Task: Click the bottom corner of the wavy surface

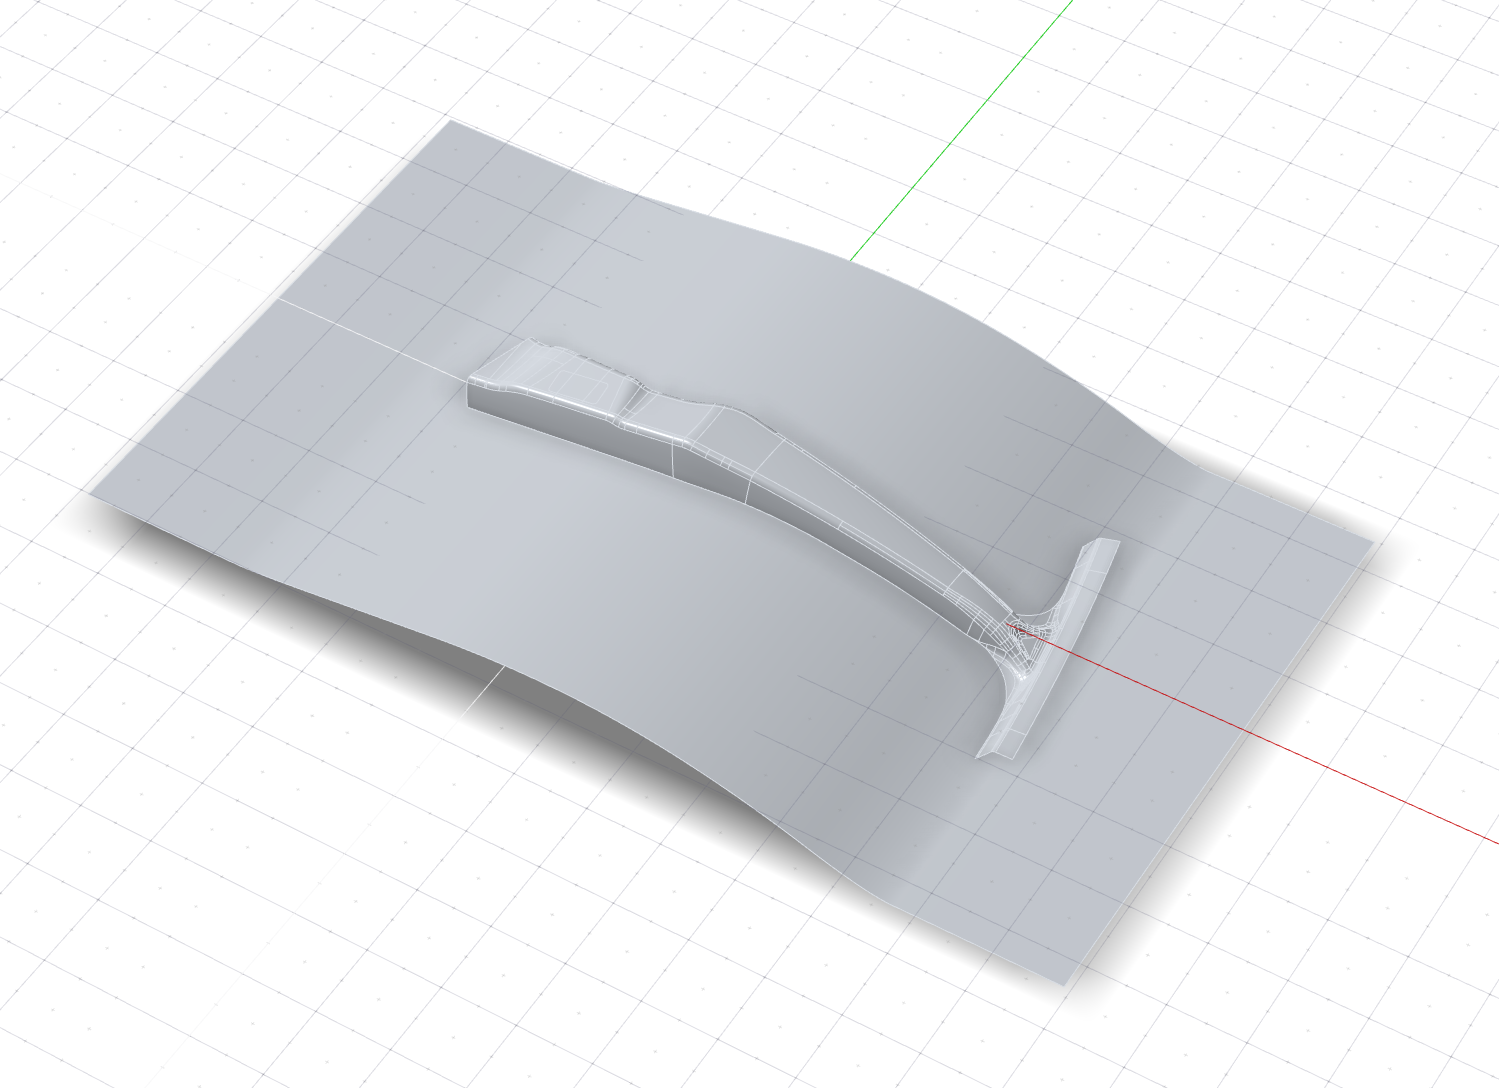Action: pyautogui.click(x=1062, y=980)
